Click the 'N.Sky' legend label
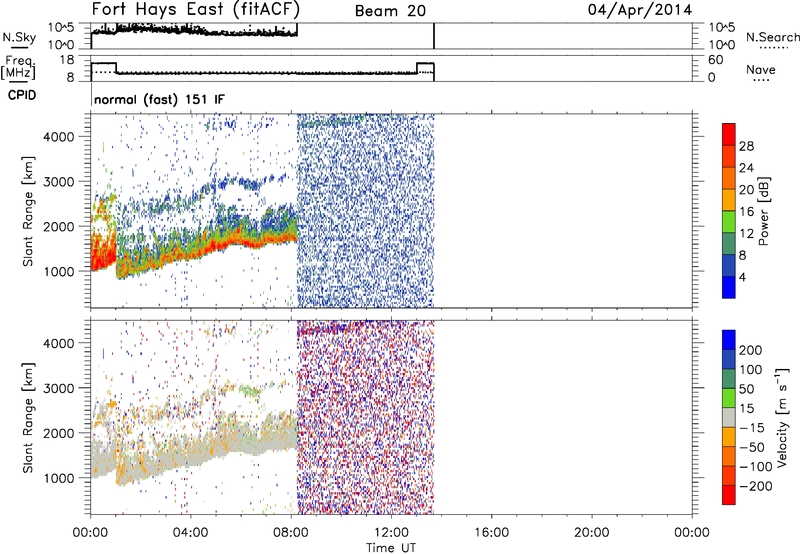This screenshot has height=554, width=800. [x=19, y=37]
